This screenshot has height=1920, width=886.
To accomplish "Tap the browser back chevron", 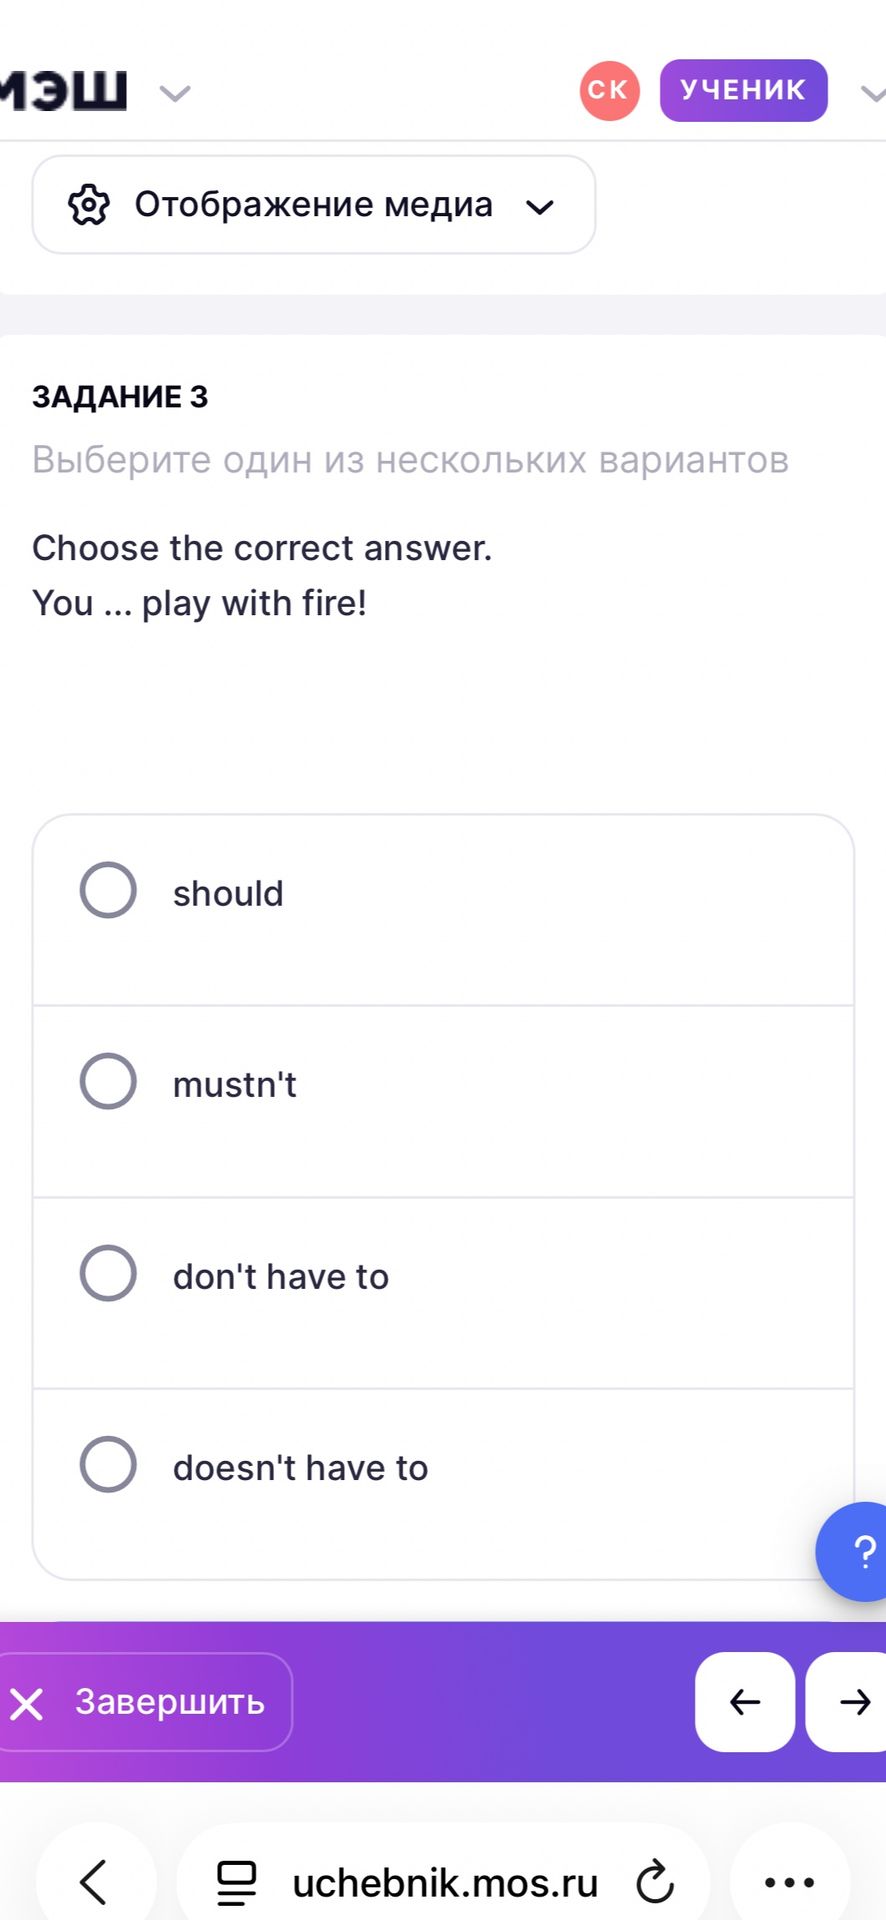I will pos(94,1882).
